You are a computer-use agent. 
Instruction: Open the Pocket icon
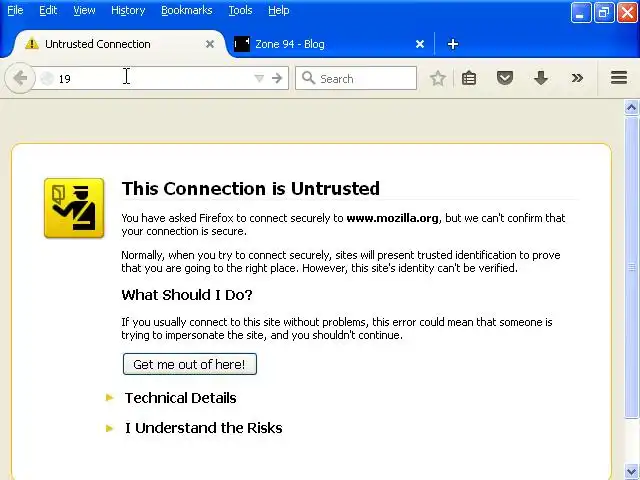505,78
